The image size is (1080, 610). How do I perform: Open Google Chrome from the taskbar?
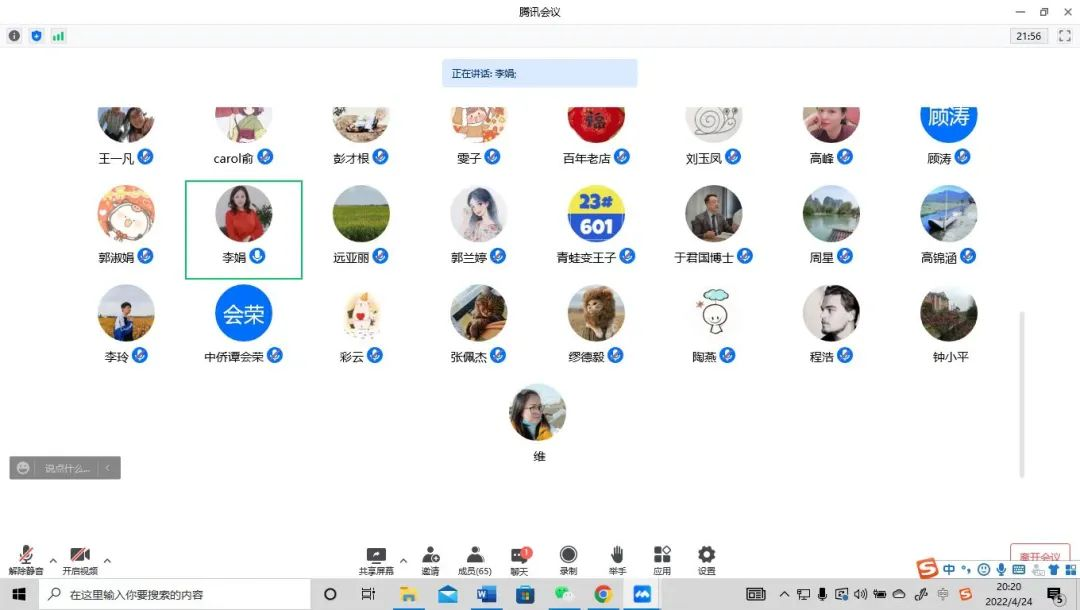(x=603, y=594)
